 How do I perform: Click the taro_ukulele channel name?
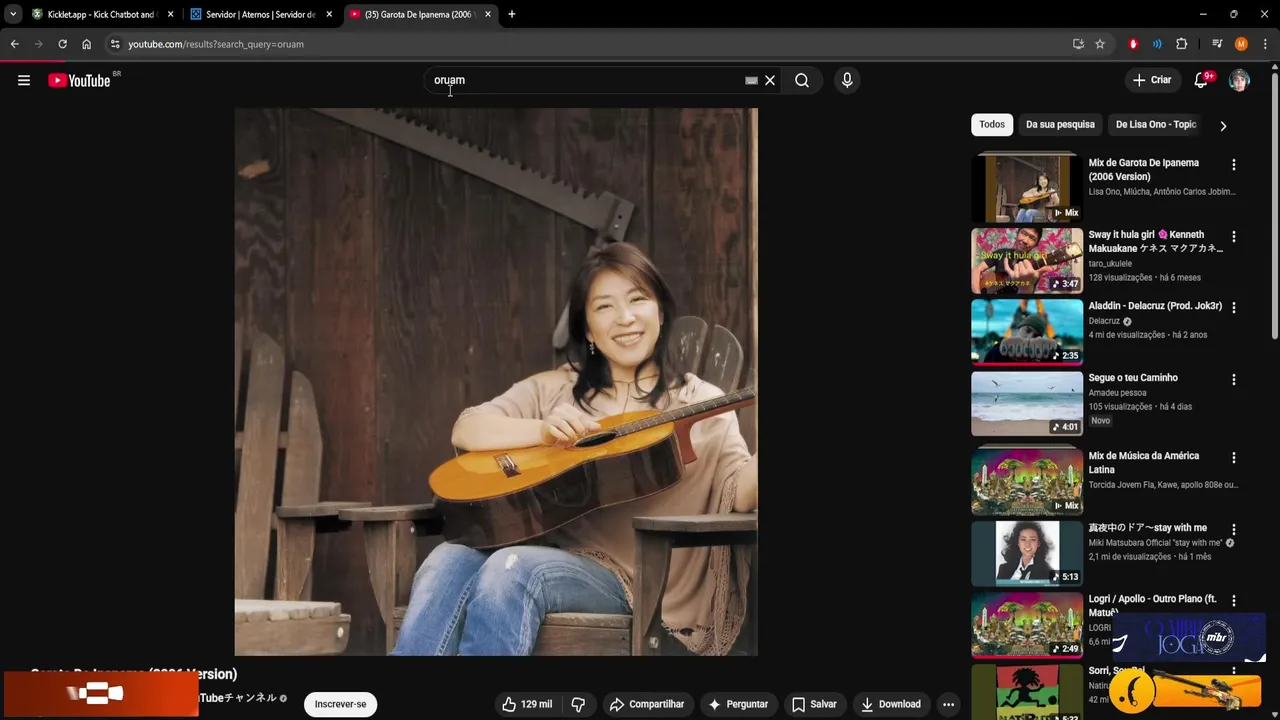click(1110, 263)
